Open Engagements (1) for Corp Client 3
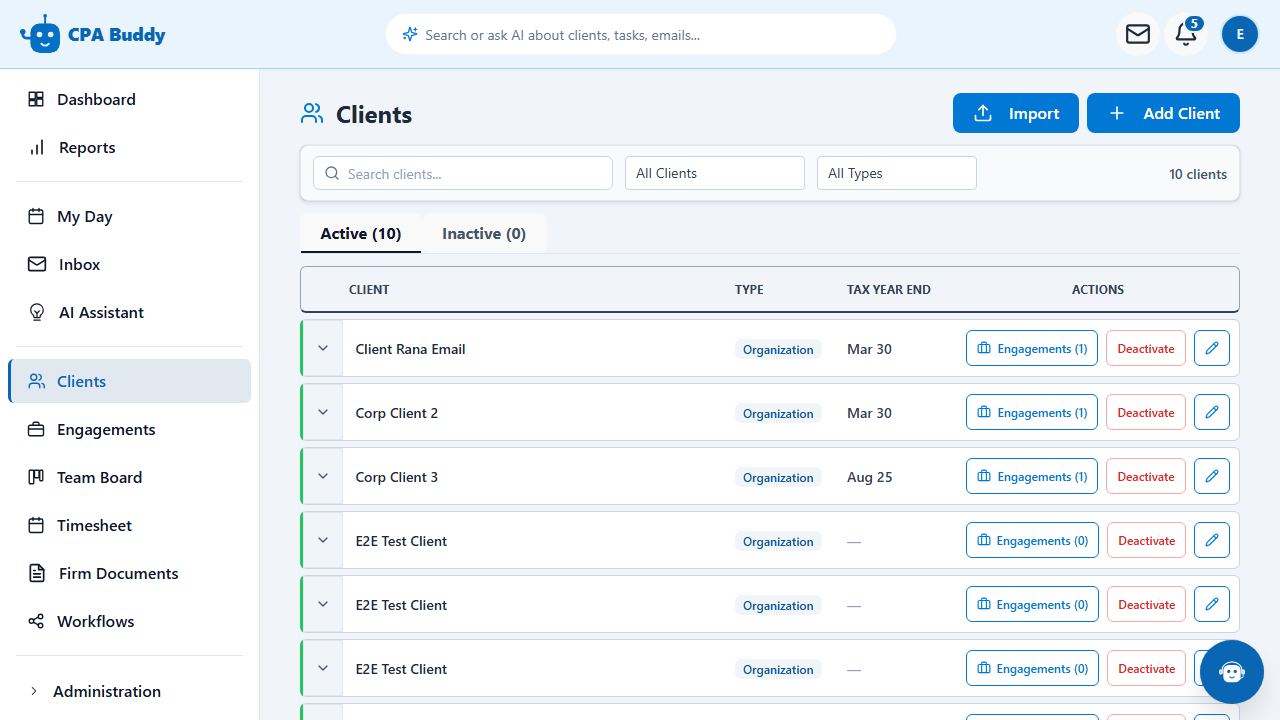Screen dimensions: 1280x720 click(x=1032, y=476)
